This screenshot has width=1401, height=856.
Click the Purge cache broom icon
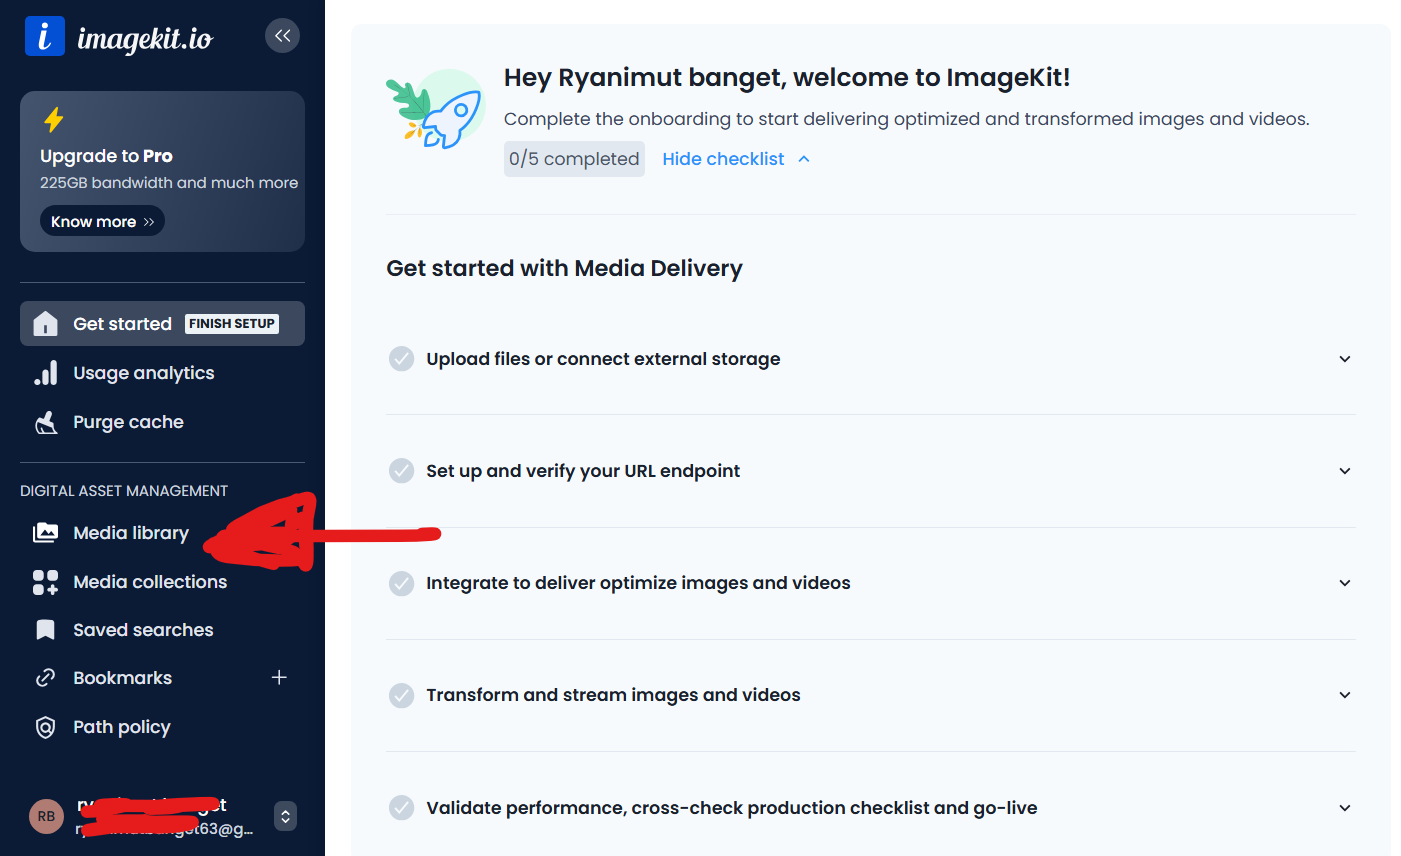45,422
